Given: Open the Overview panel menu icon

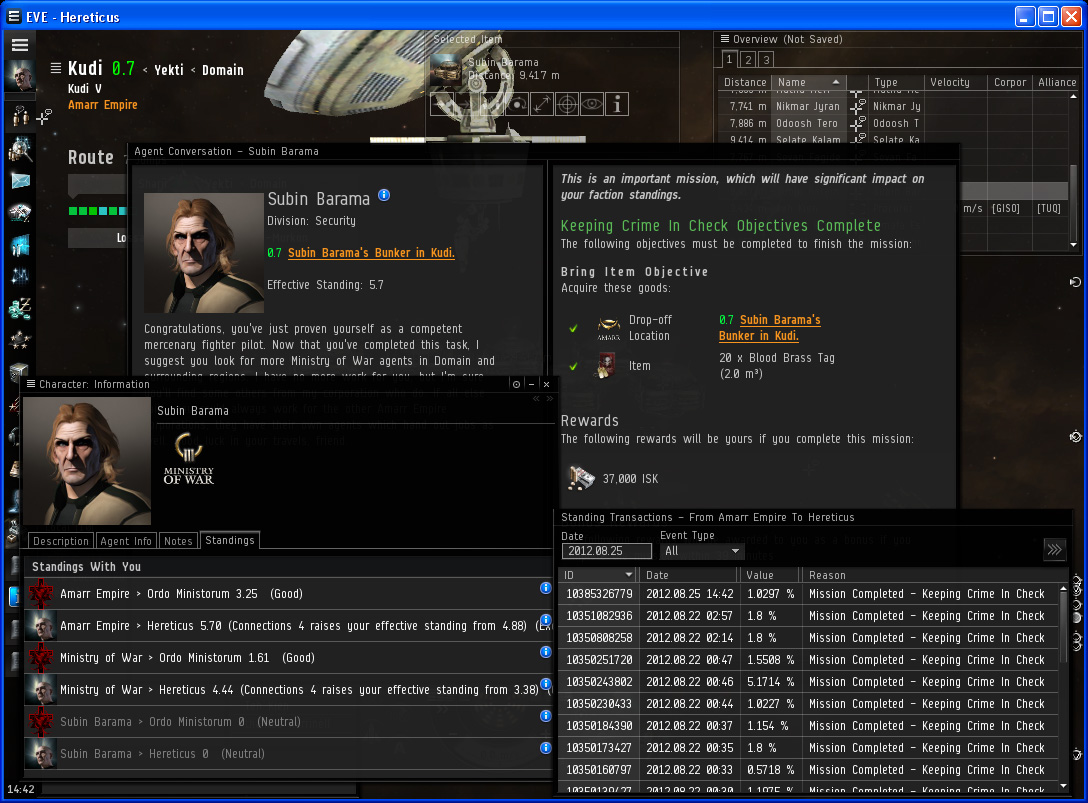Looking at the screenshot, I should pos(725,40).
